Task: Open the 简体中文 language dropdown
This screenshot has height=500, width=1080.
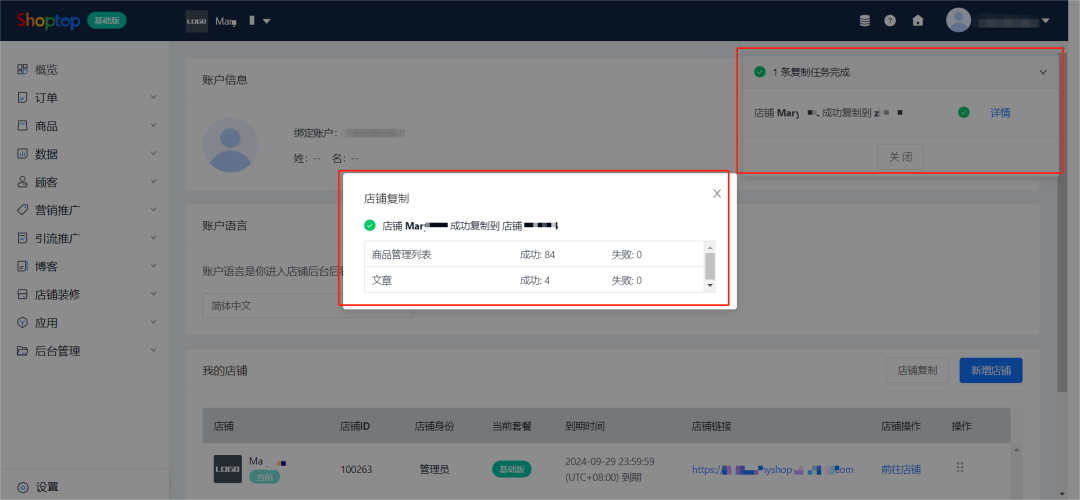Action: click(x=307, y=305)
